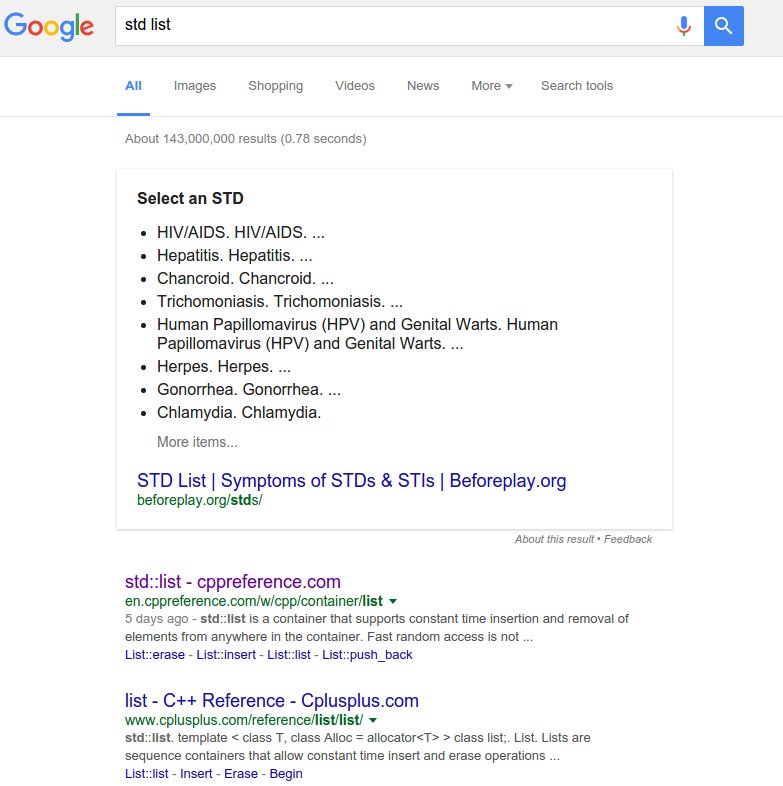Click the beforeplay.org/stds/ URL
This screenshot has height=786, width=783.
click(x=200, y=500)
